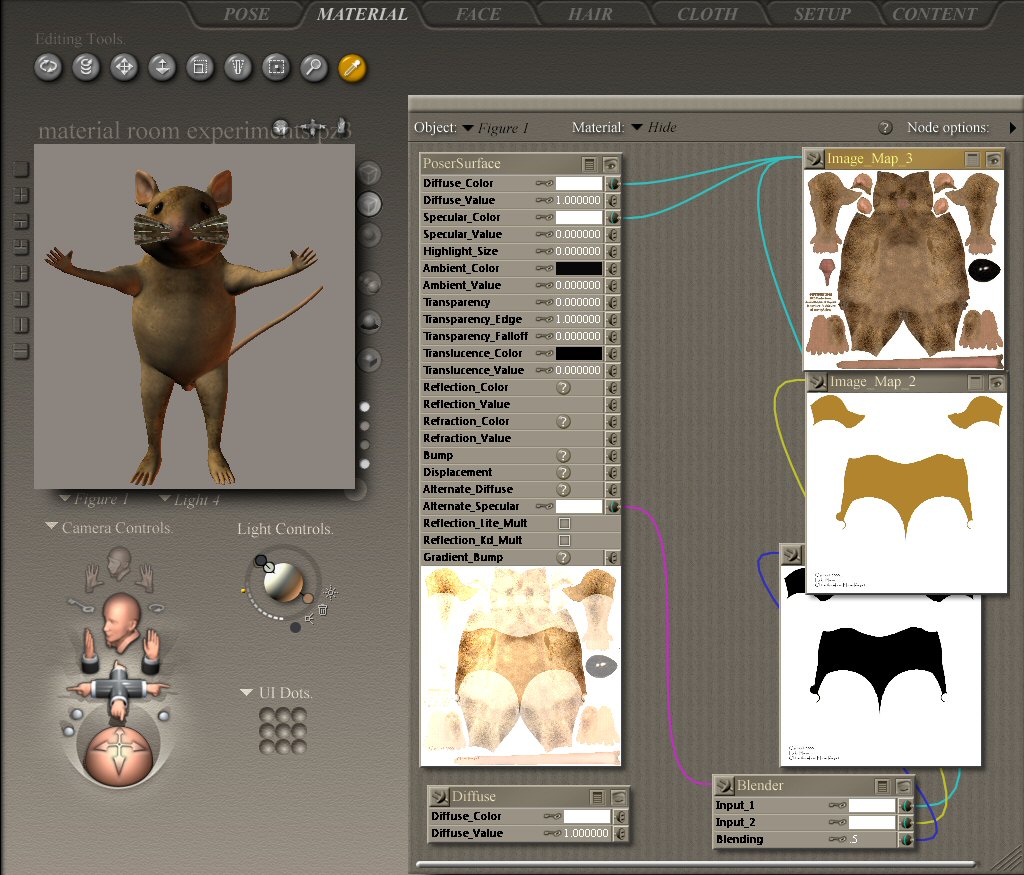This screenshot has height=875, width=1024.
Task: Select the yellow eyedropper material tool
Action: (352, 67)
